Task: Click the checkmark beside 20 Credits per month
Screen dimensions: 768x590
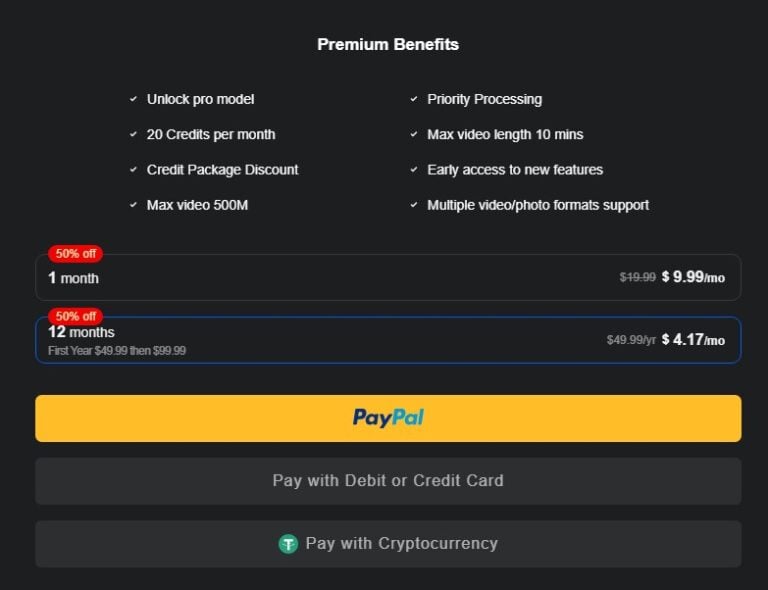Action: pos(133,134)
